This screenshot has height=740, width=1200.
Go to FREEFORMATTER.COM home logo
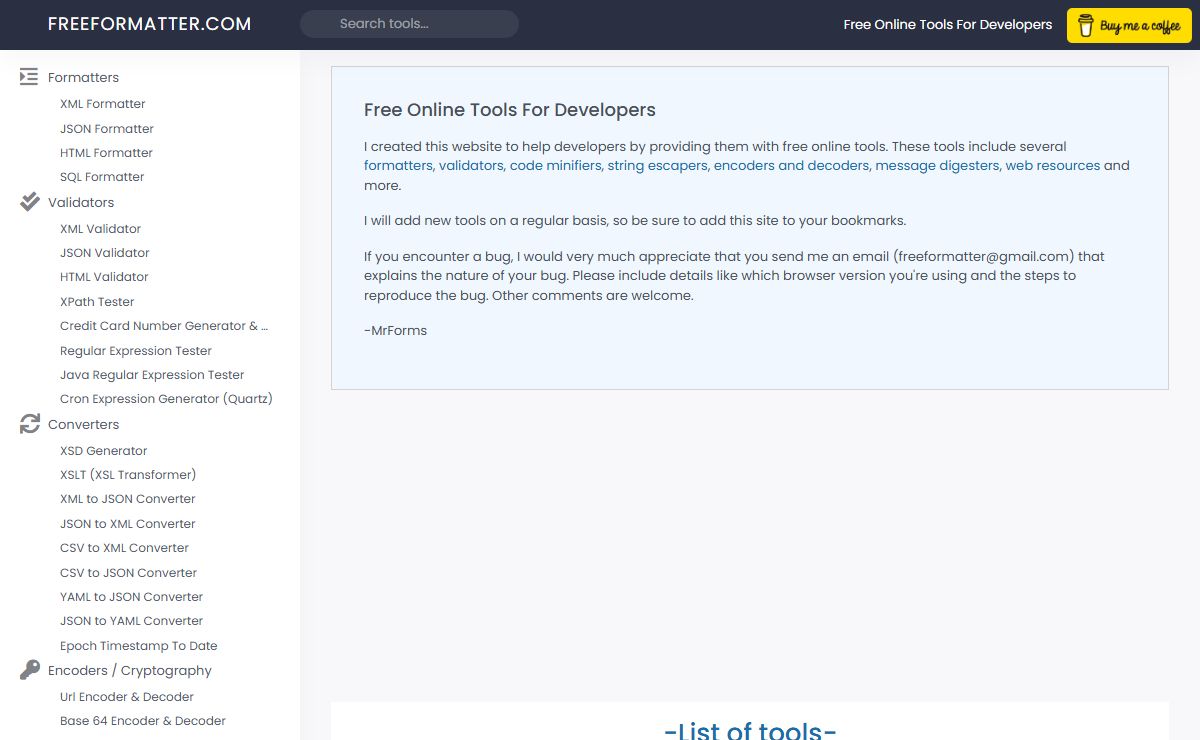pyautogui.click(x=149, y=24)
